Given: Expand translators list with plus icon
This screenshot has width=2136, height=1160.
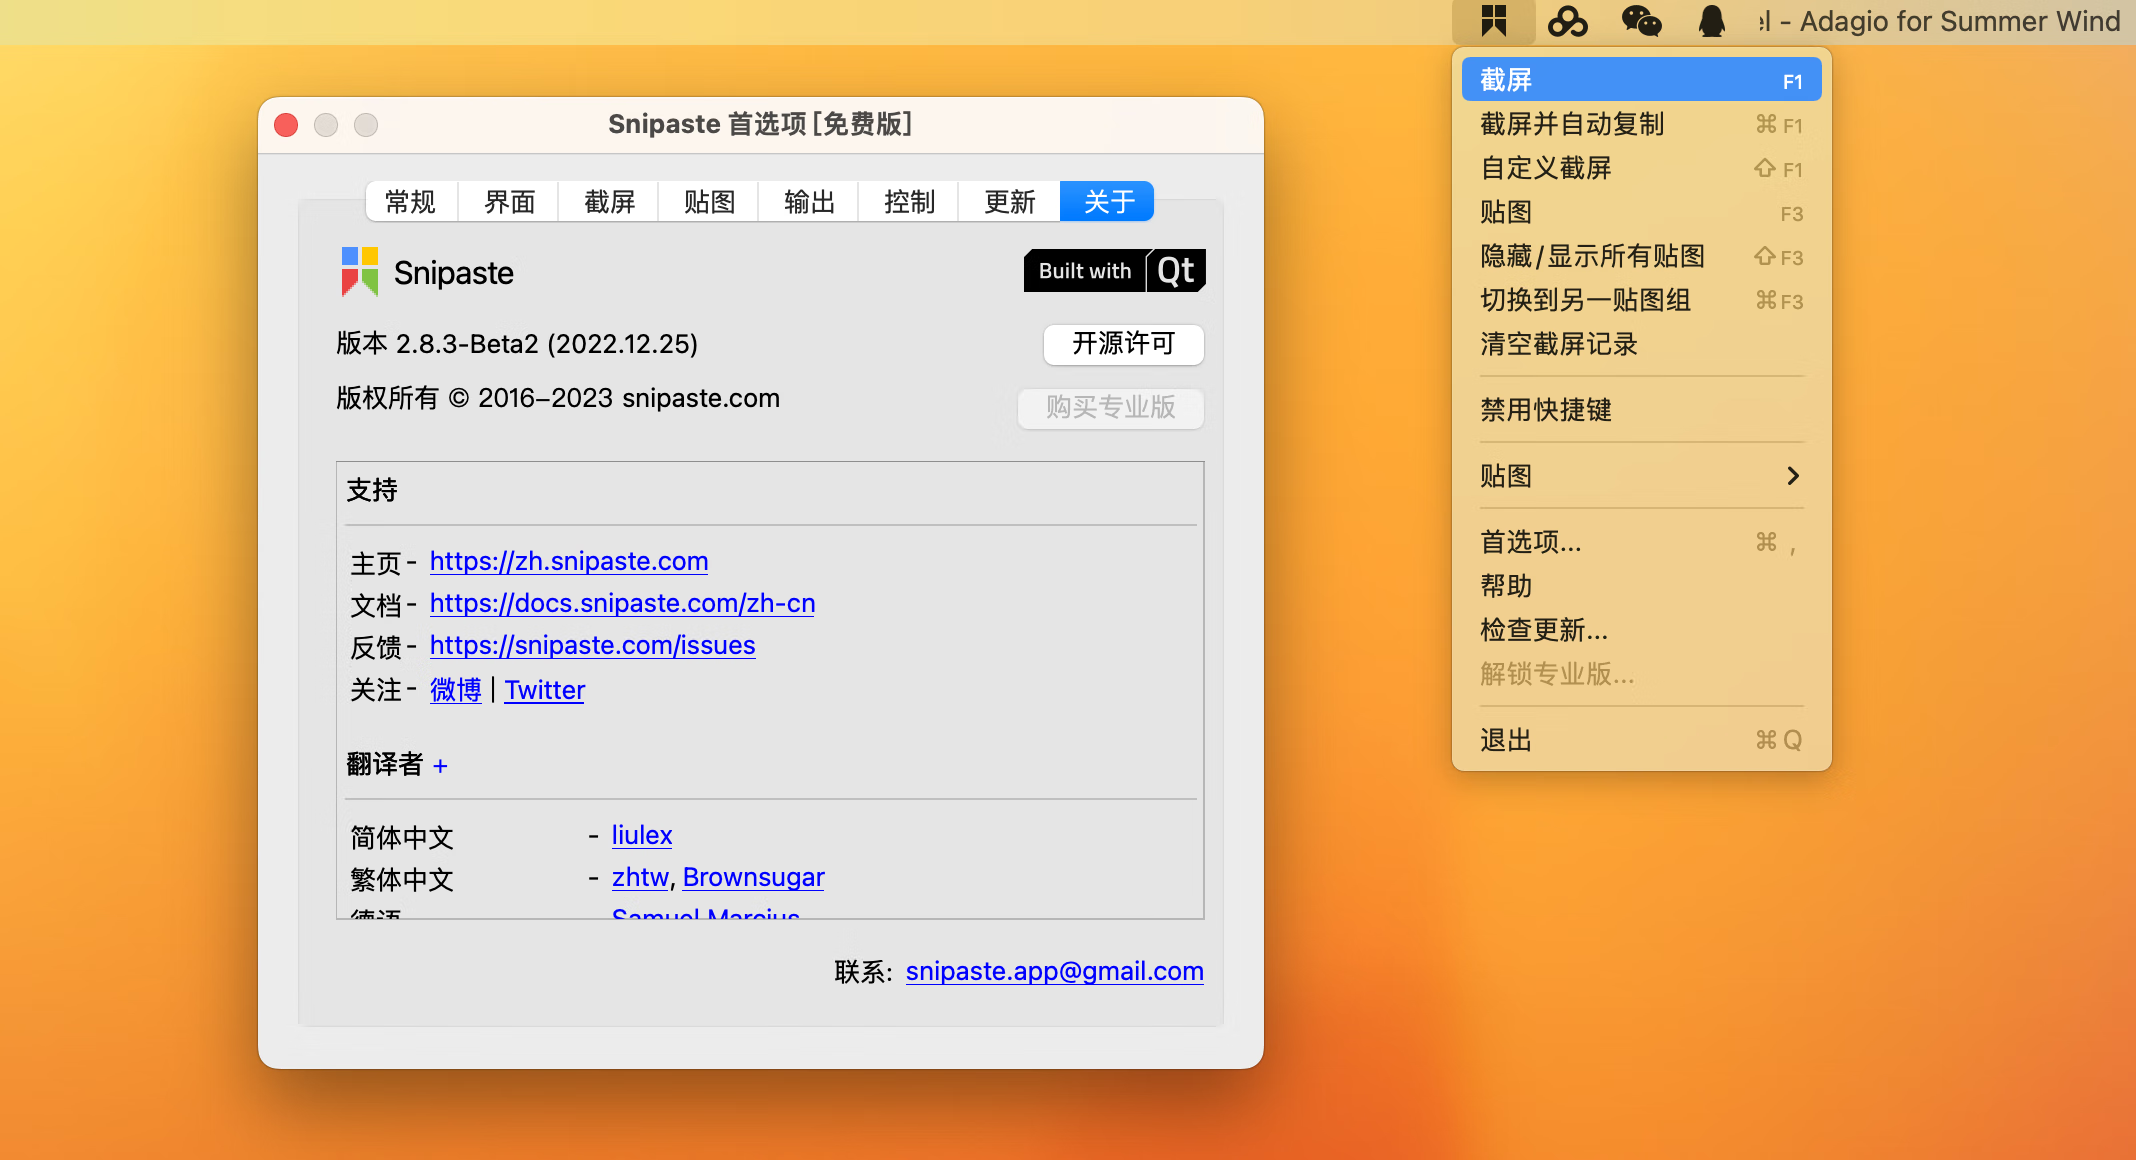Looking at the screenshot, I should click(x=440, y=766).
